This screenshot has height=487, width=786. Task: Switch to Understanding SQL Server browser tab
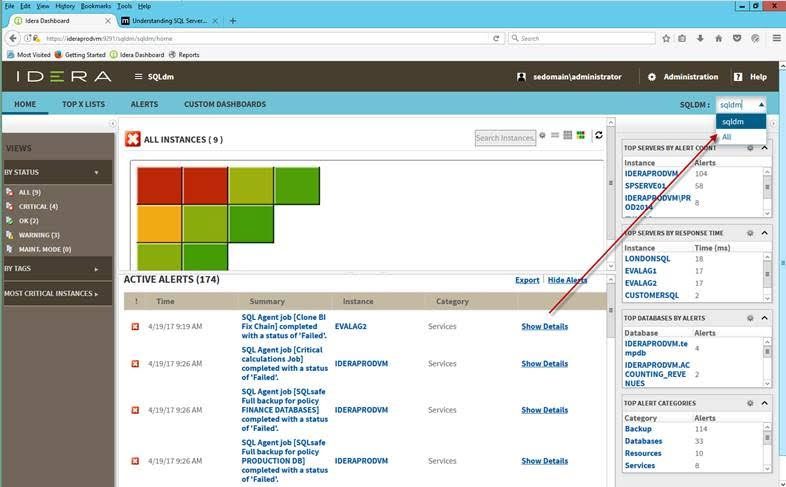point(169,21)
